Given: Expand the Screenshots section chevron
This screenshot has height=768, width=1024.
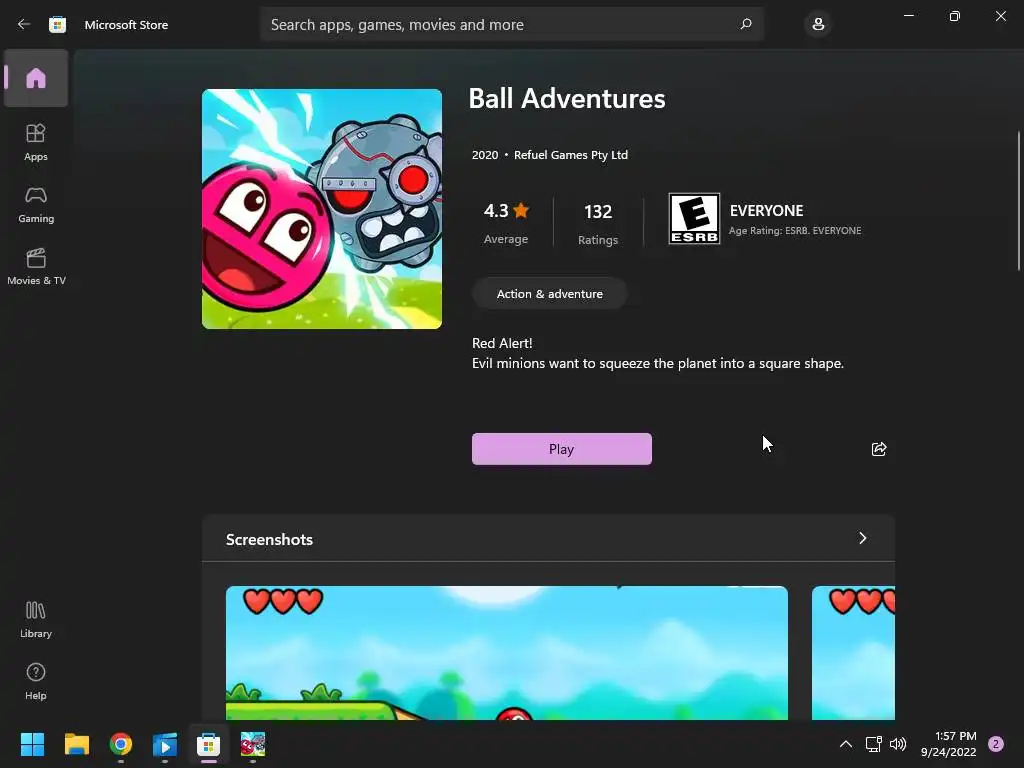Looking at the screenshot, I should point(863,538).
